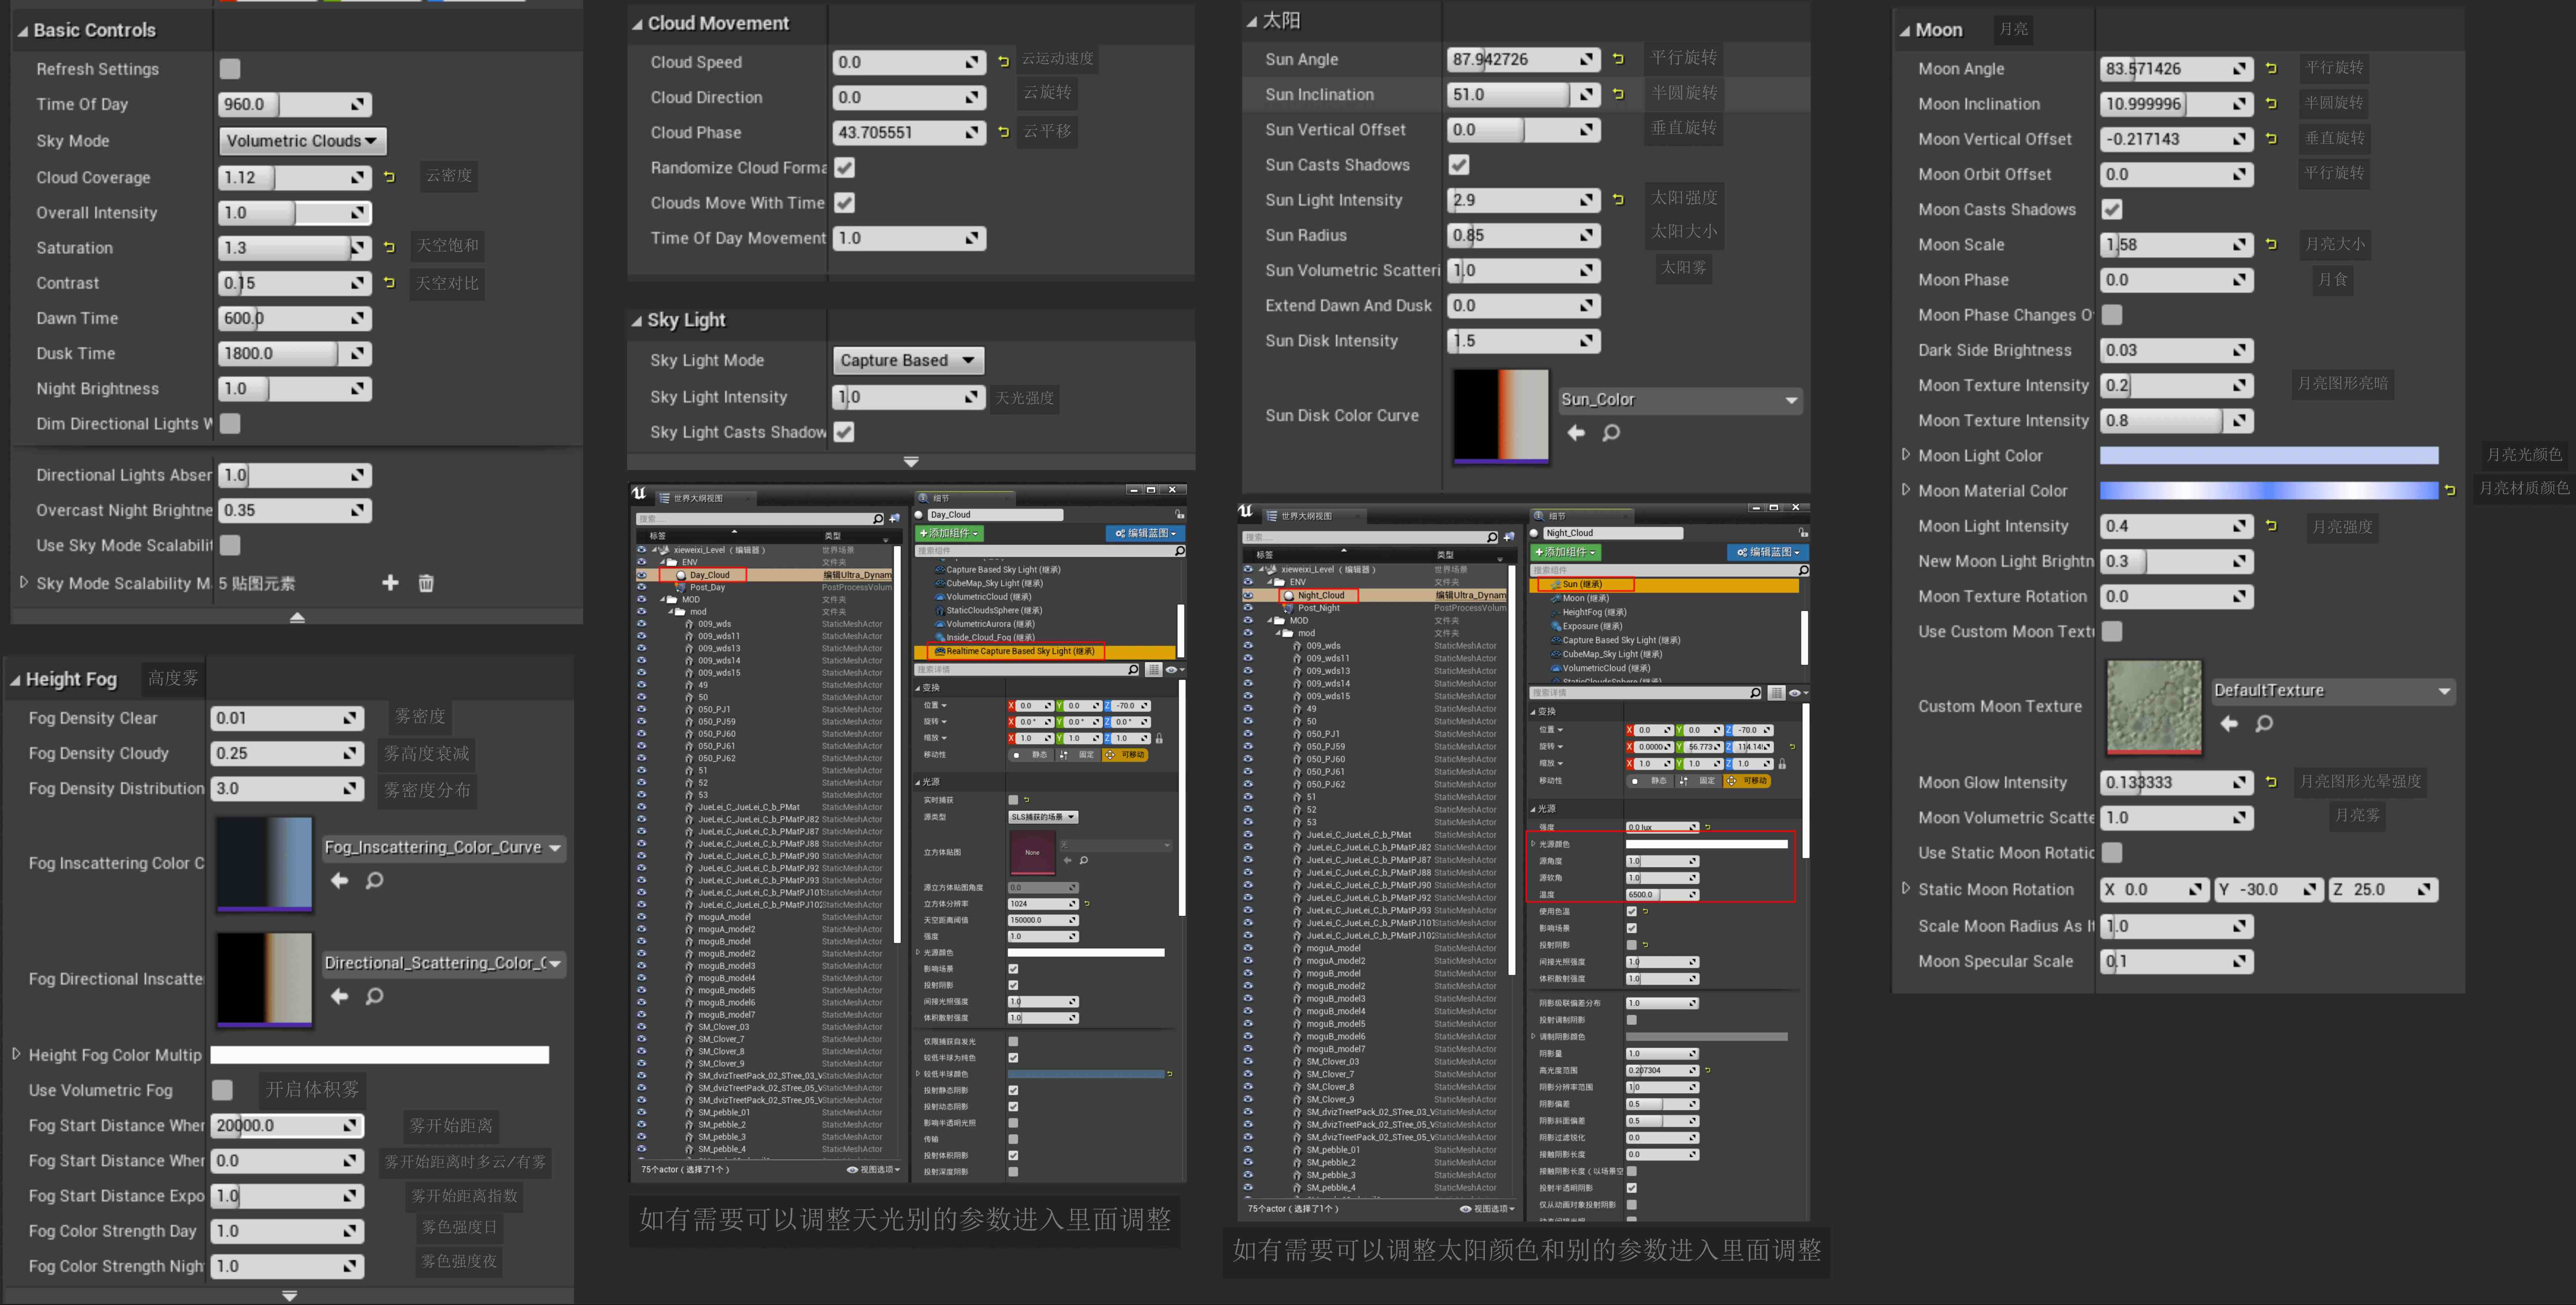Image resolution: width=2576 pixels, height=1305 pixels.
Task: Uncheck Sun Casts Shadows
Action: (x=1459, y=165)
